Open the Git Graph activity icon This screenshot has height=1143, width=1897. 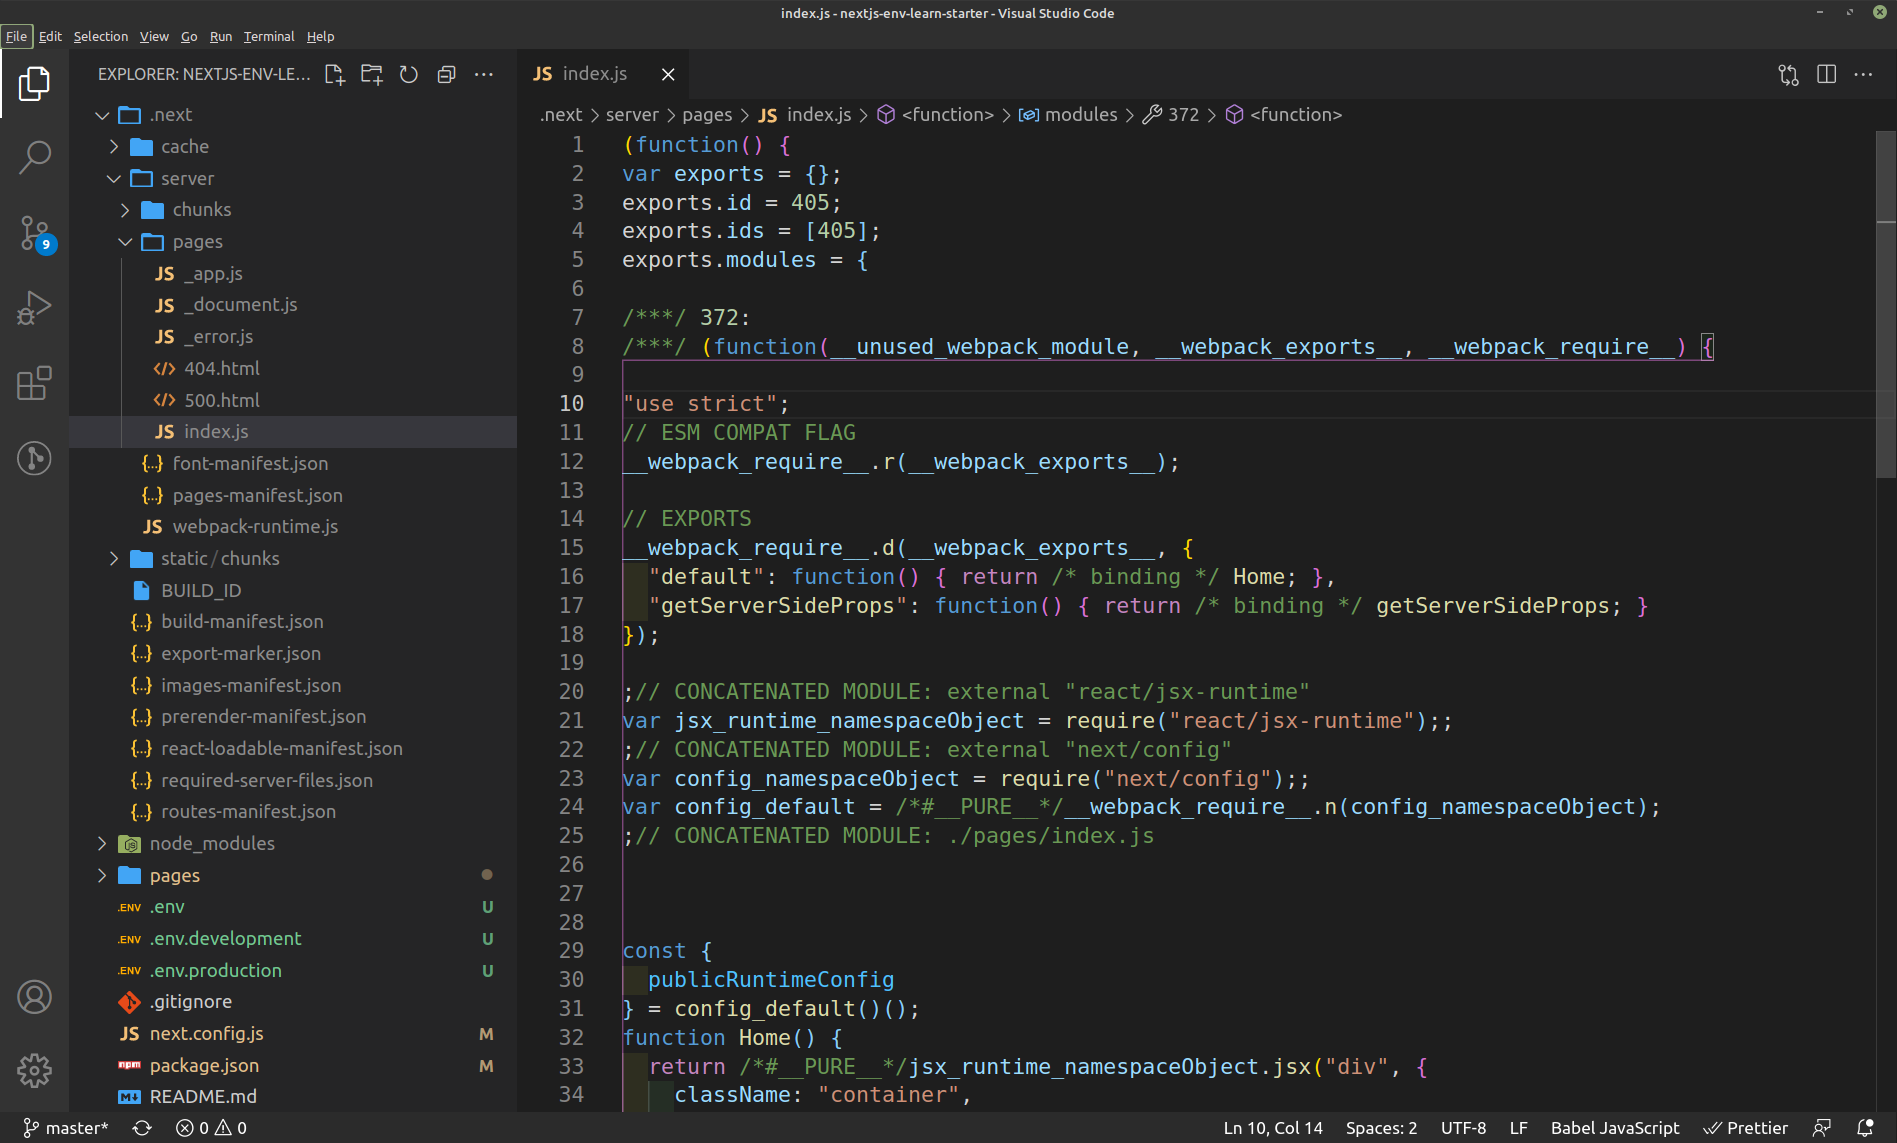[x=34, y=458]
